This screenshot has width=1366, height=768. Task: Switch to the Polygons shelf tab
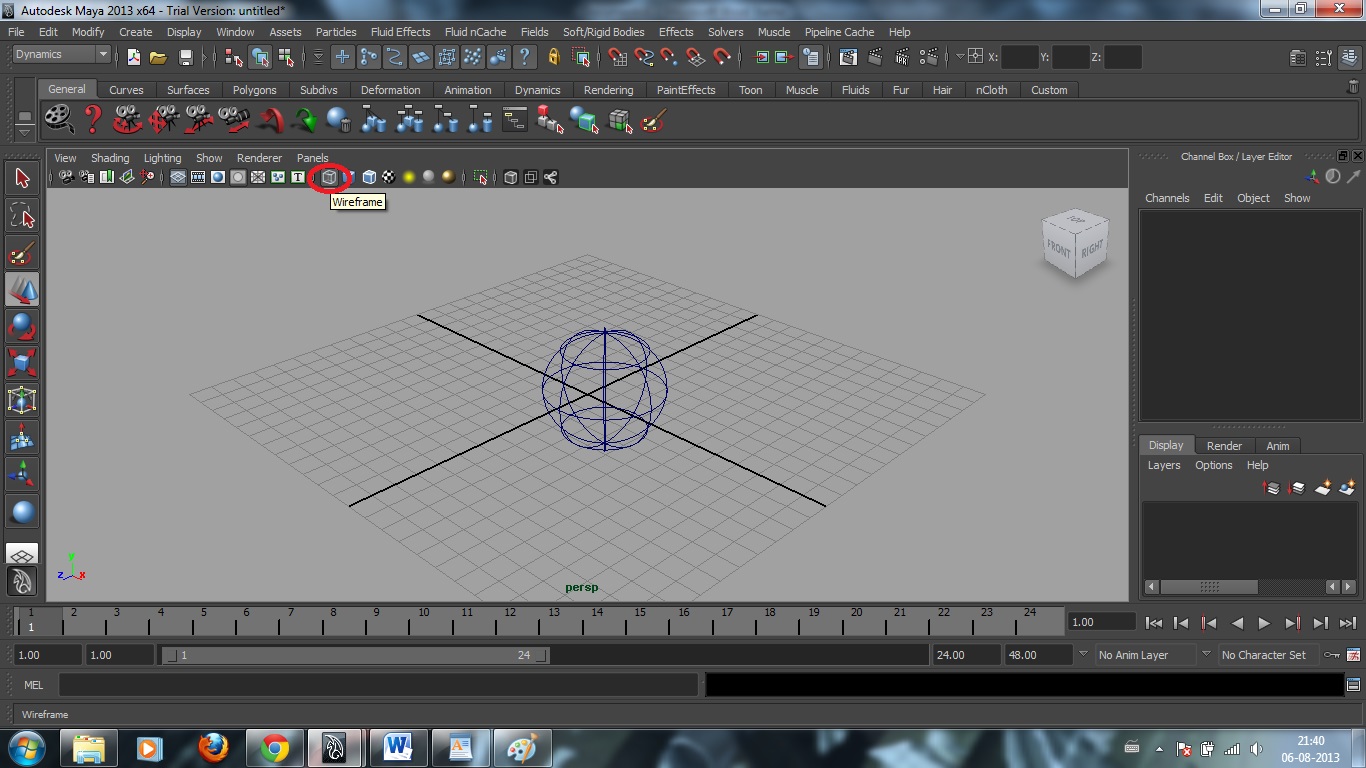[254, 90]
